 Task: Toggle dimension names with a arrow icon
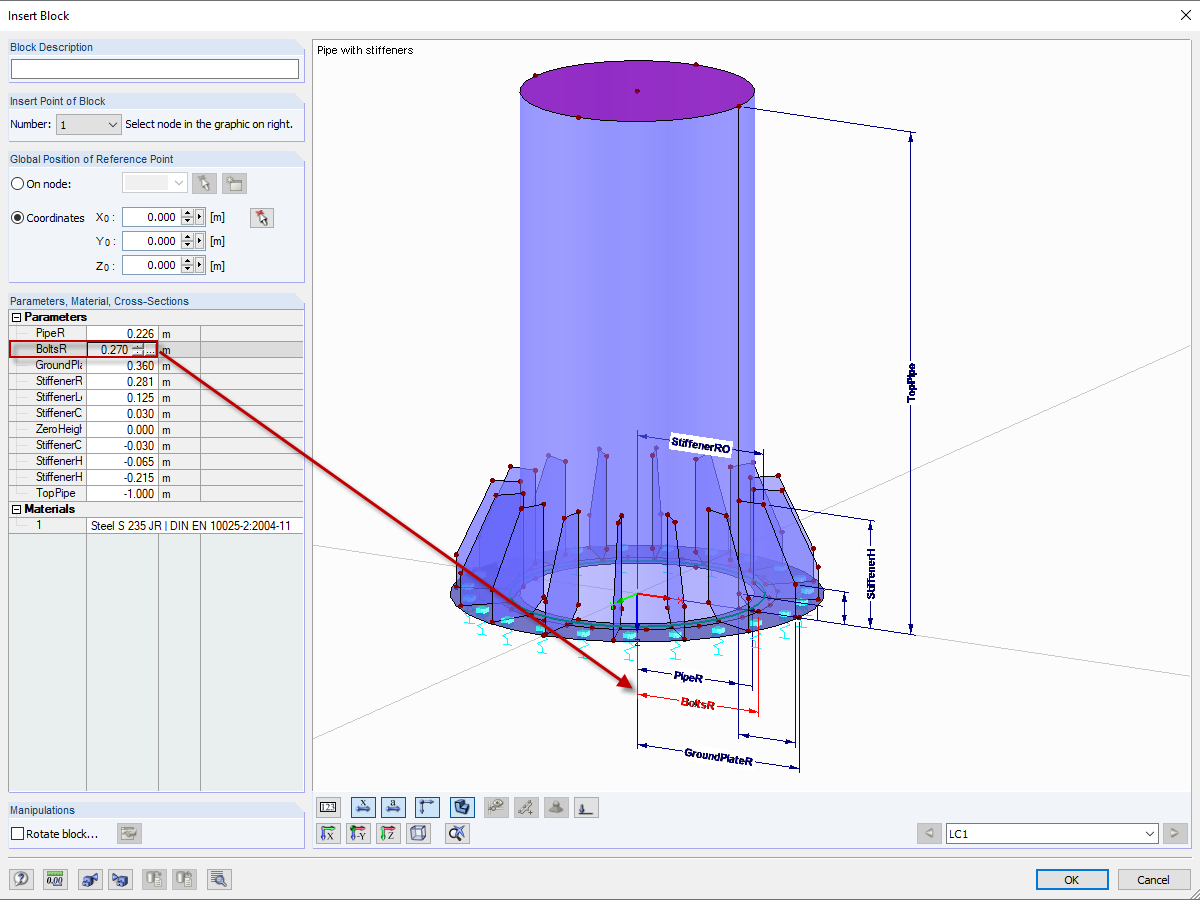coord(395,807)
